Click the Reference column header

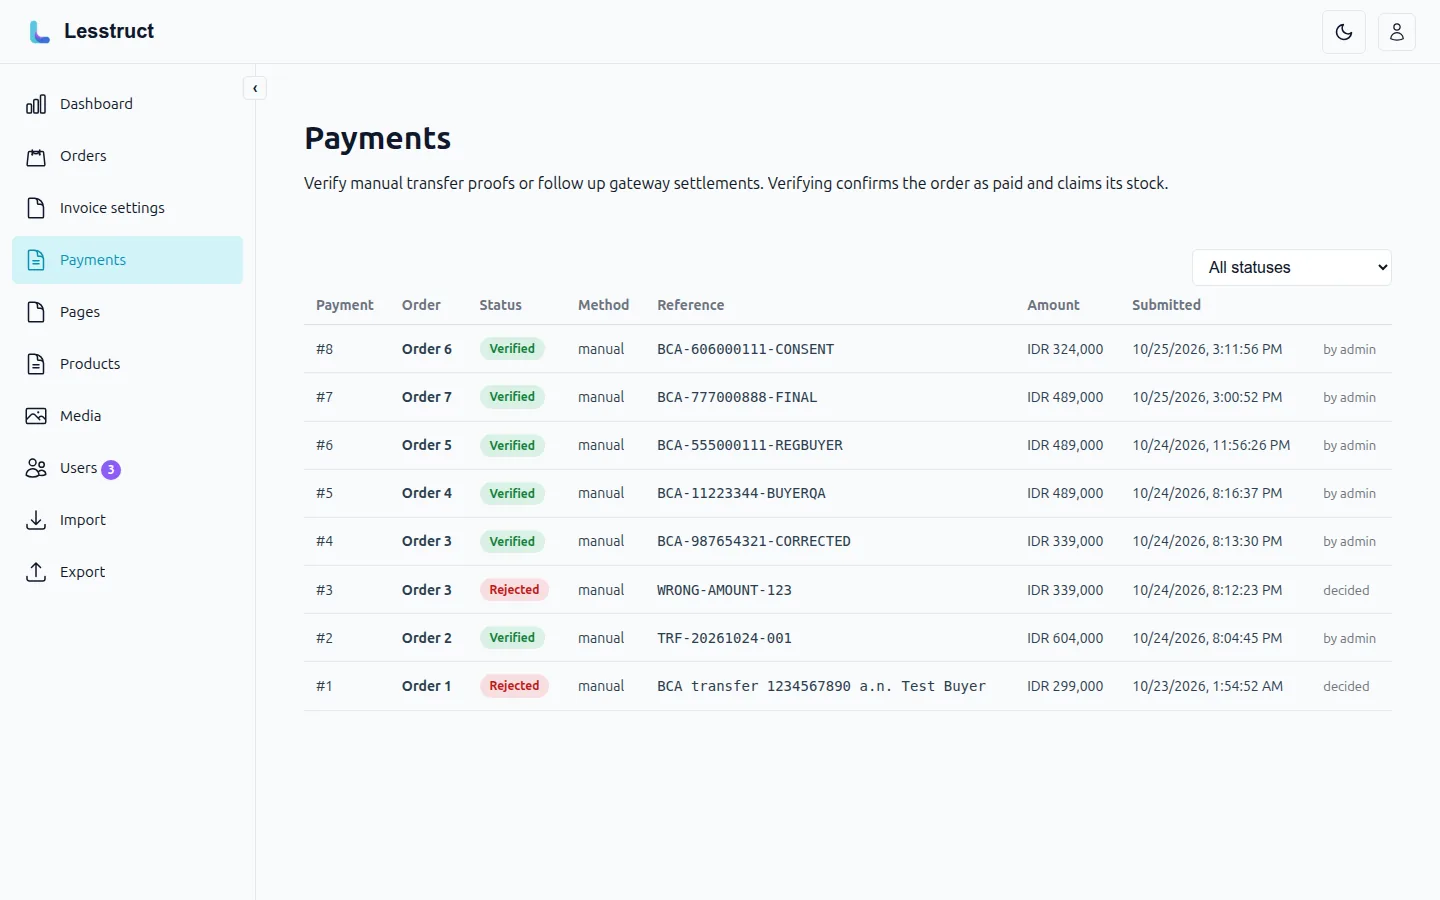691,305
